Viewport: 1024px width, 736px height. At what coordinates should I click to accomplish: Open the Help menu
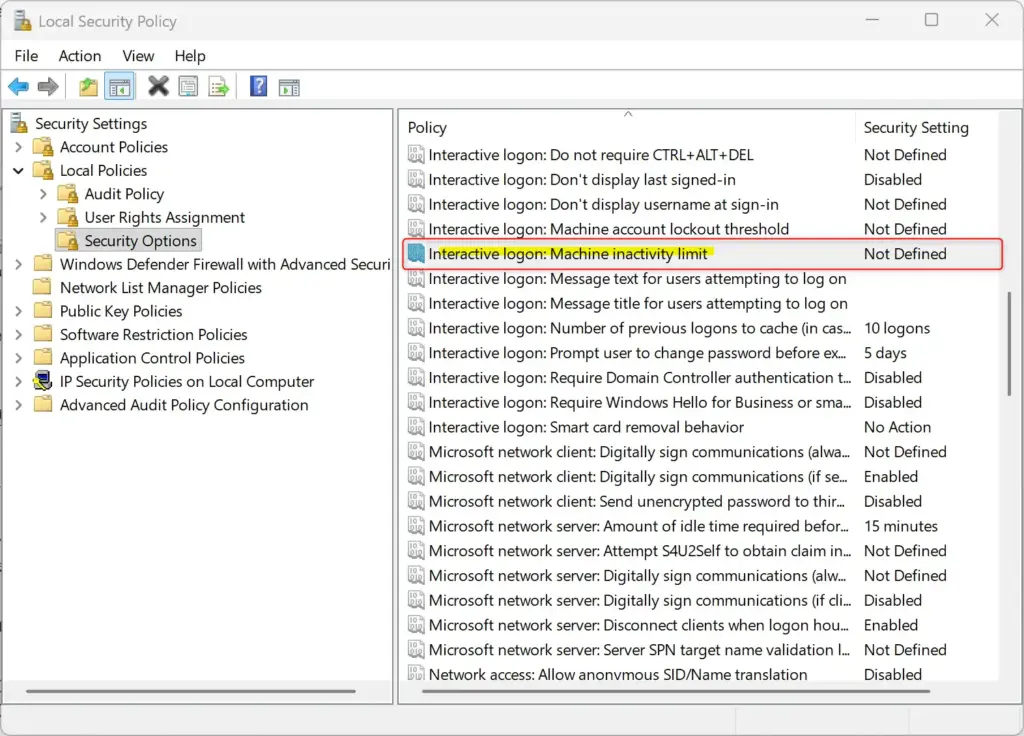tap(190, 56)
